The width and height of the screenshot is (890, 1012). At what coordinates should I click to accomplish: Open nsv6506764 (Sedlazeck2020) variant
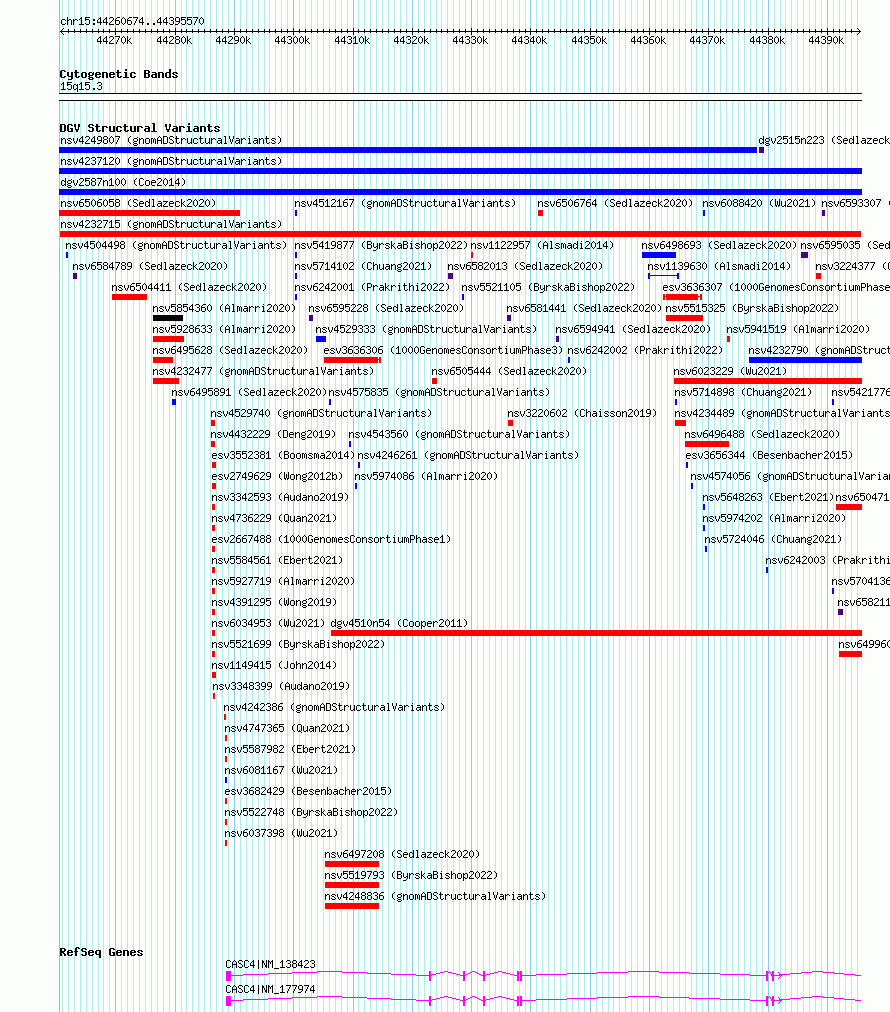click(x=615, y=203)
